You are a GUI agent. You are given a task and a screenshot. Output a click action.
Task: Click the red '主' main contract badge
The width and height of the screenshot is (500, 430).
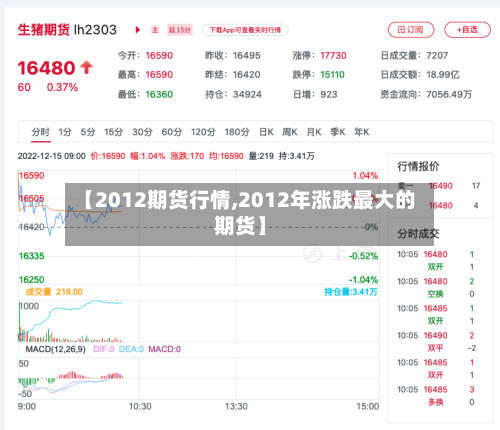click(x=155, y=30)
